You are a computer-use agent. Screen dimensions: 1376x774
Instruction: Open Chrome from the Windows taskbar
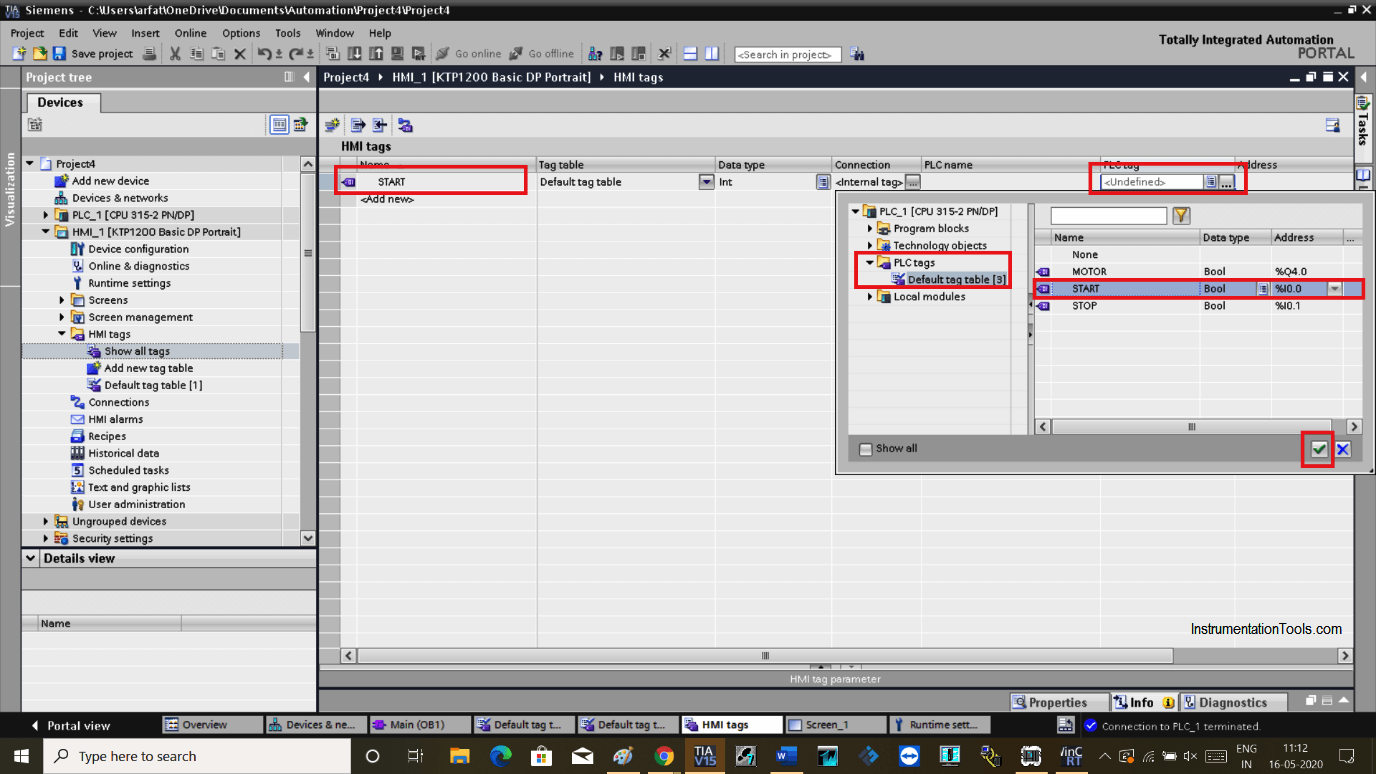[664, 756]
